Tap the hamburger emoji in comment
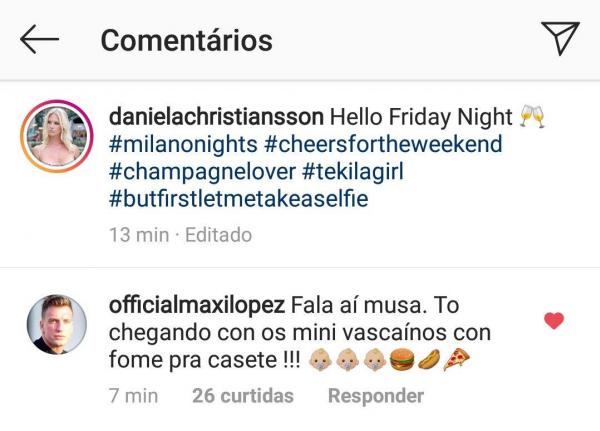Screen dimensions: 600x431 [x=402, y=360]
